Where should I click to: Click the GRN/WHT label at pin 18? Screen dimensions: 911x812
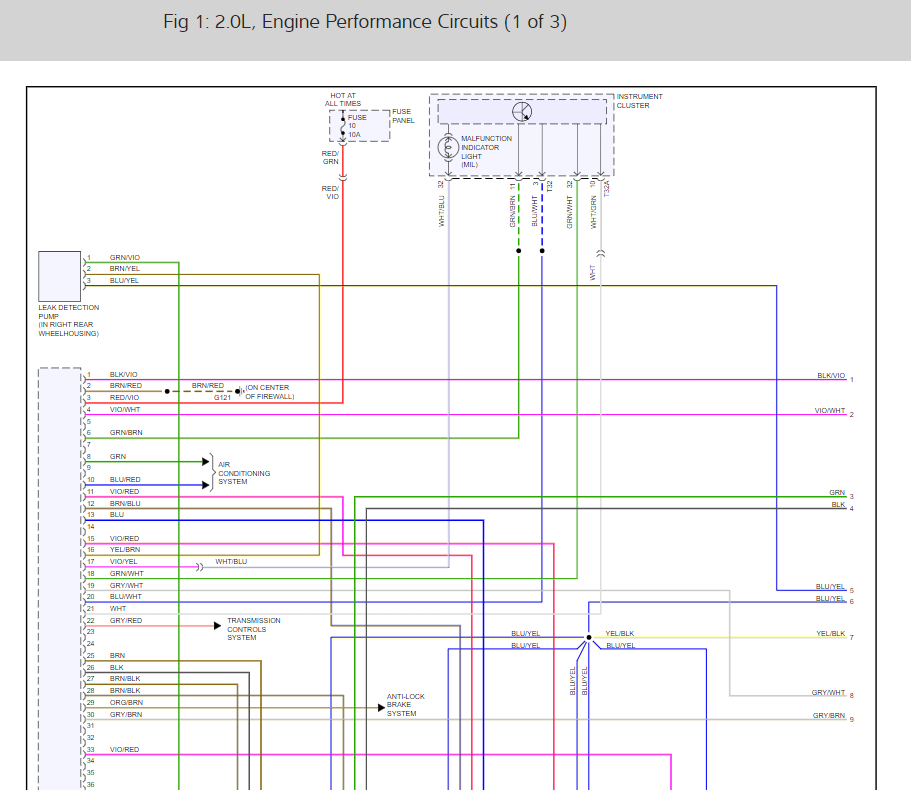(127, 573)
